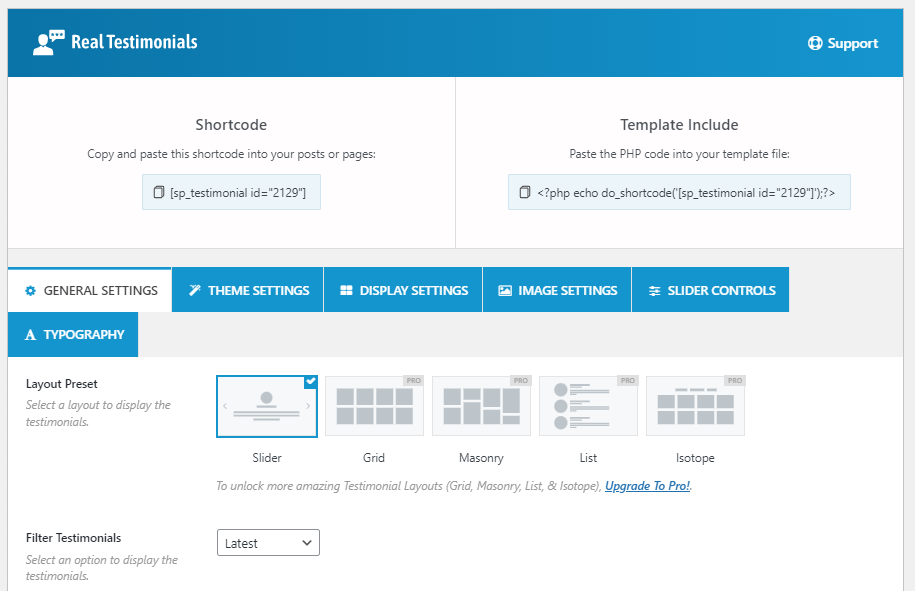Select the Slider layout preset

(x=267, y=406)
